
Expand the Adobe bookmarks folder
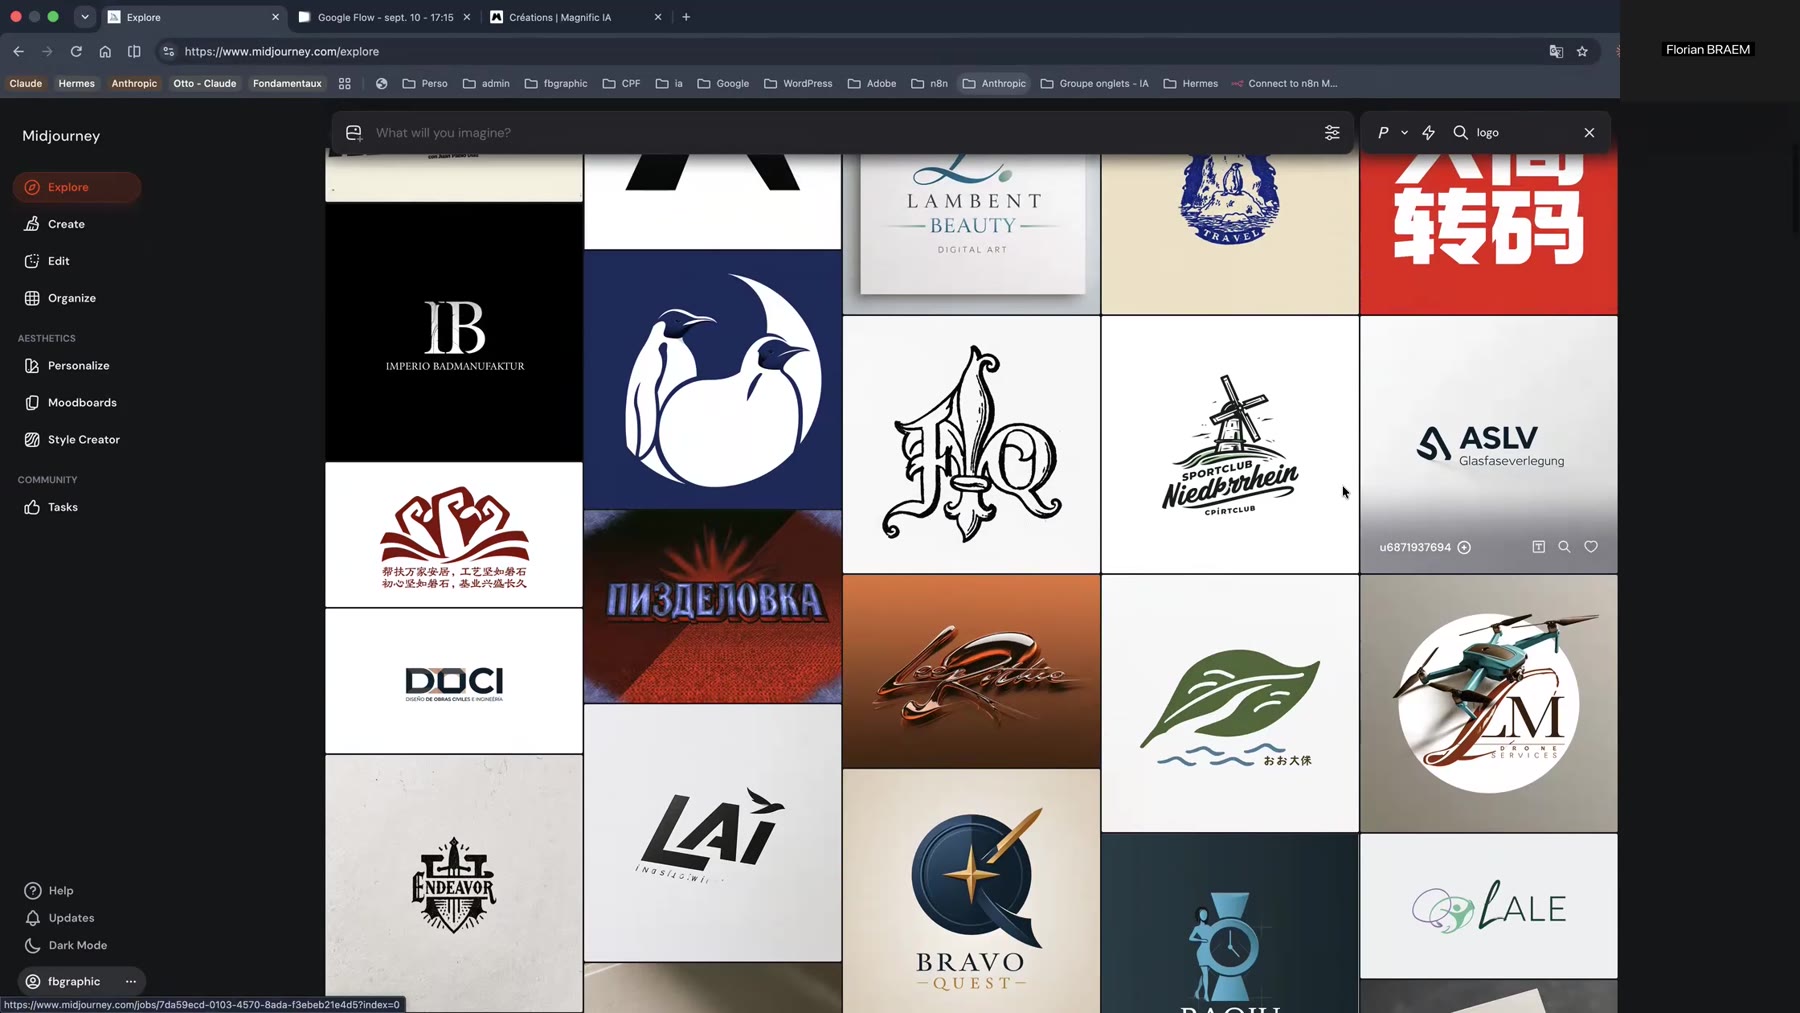872,84
